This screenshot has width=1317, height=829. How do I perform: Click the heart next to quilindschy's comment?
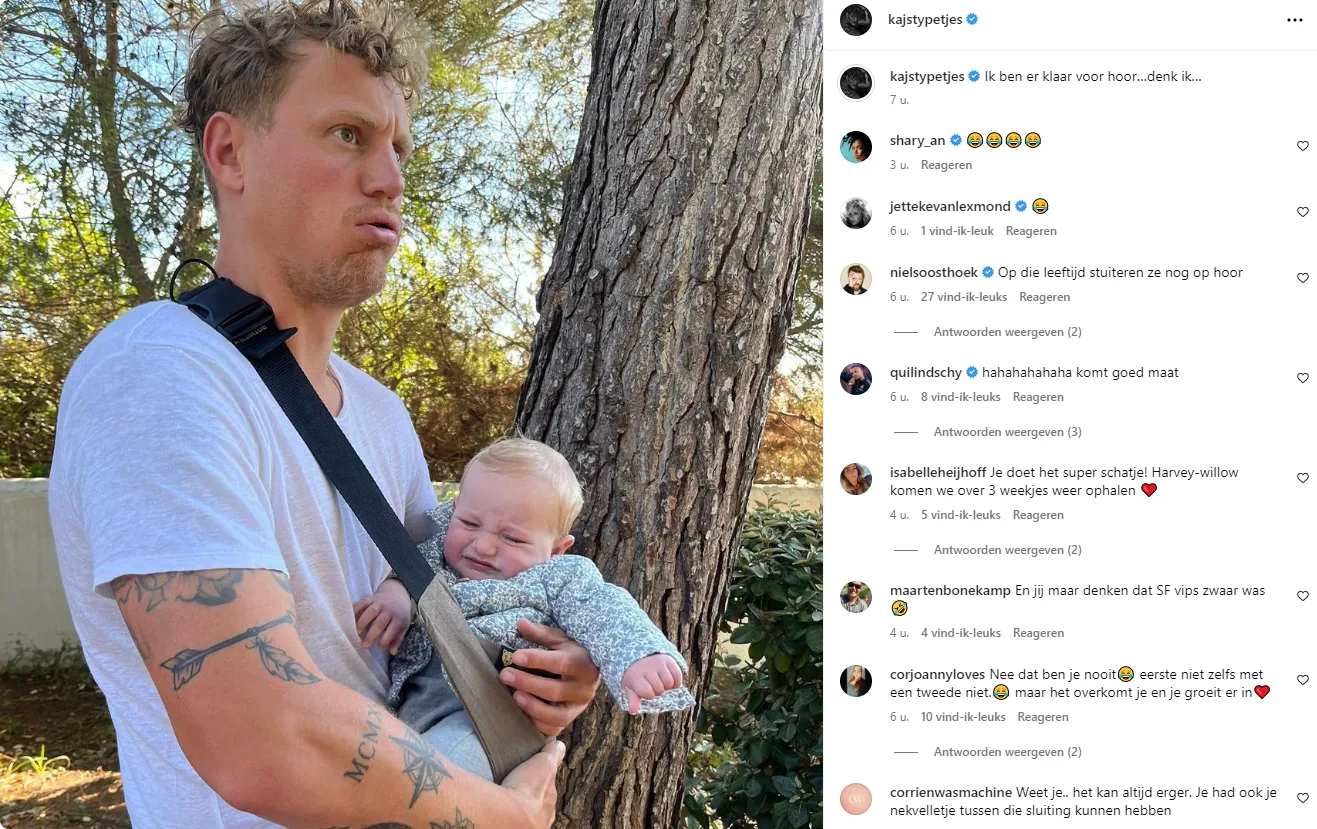coord(1302,378)
